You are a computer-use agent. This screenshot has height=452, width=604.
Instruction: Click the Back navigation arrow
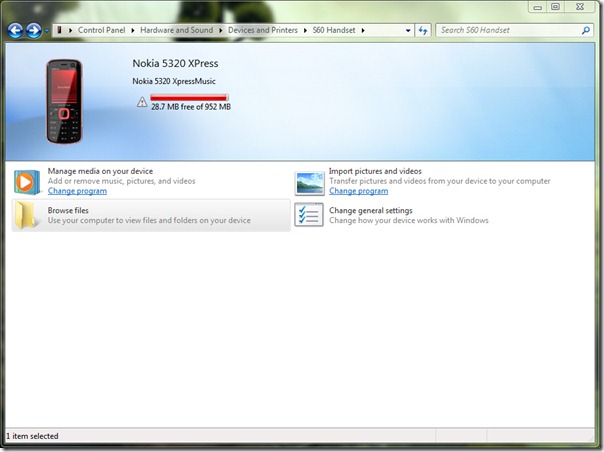coord(15,31)
